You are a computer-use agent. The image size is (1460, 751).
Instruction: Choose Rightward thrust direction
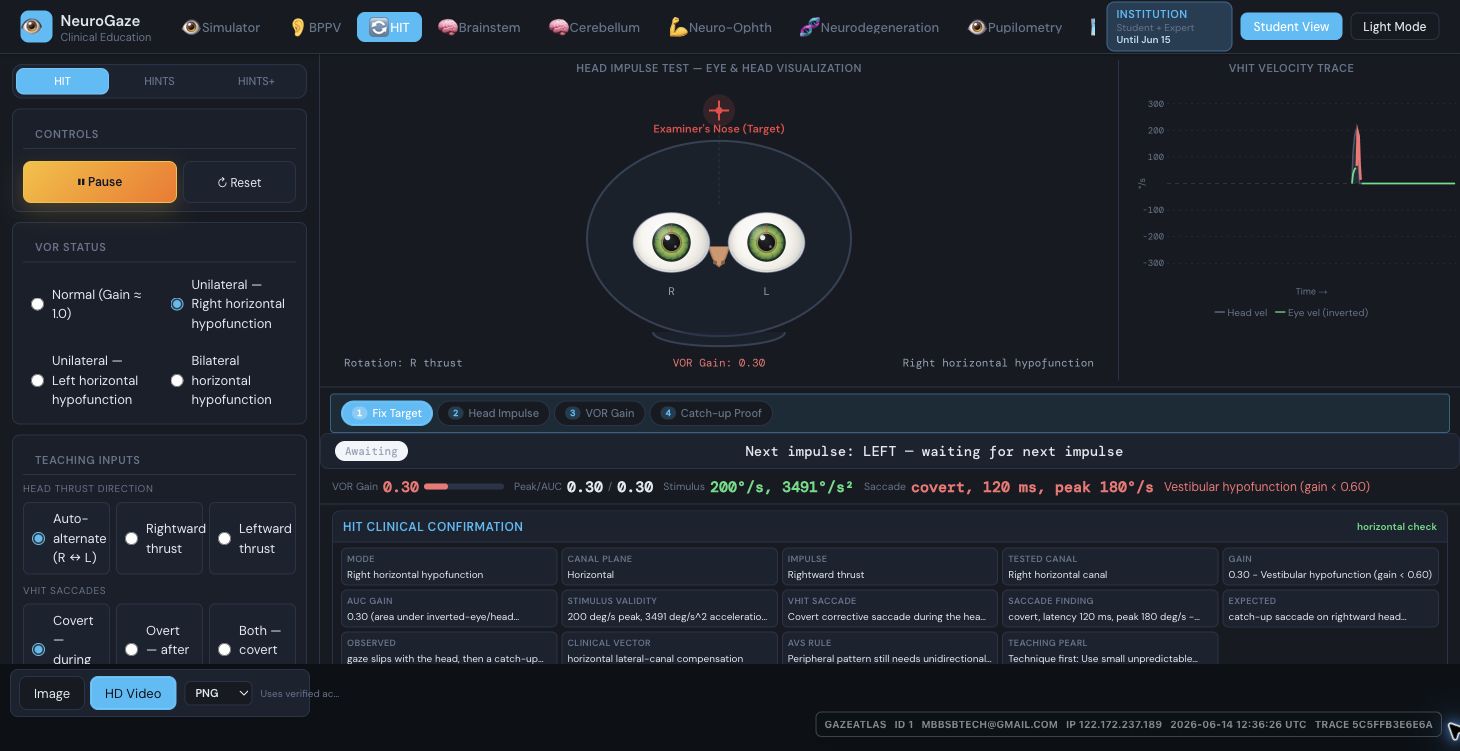(159, 538)
